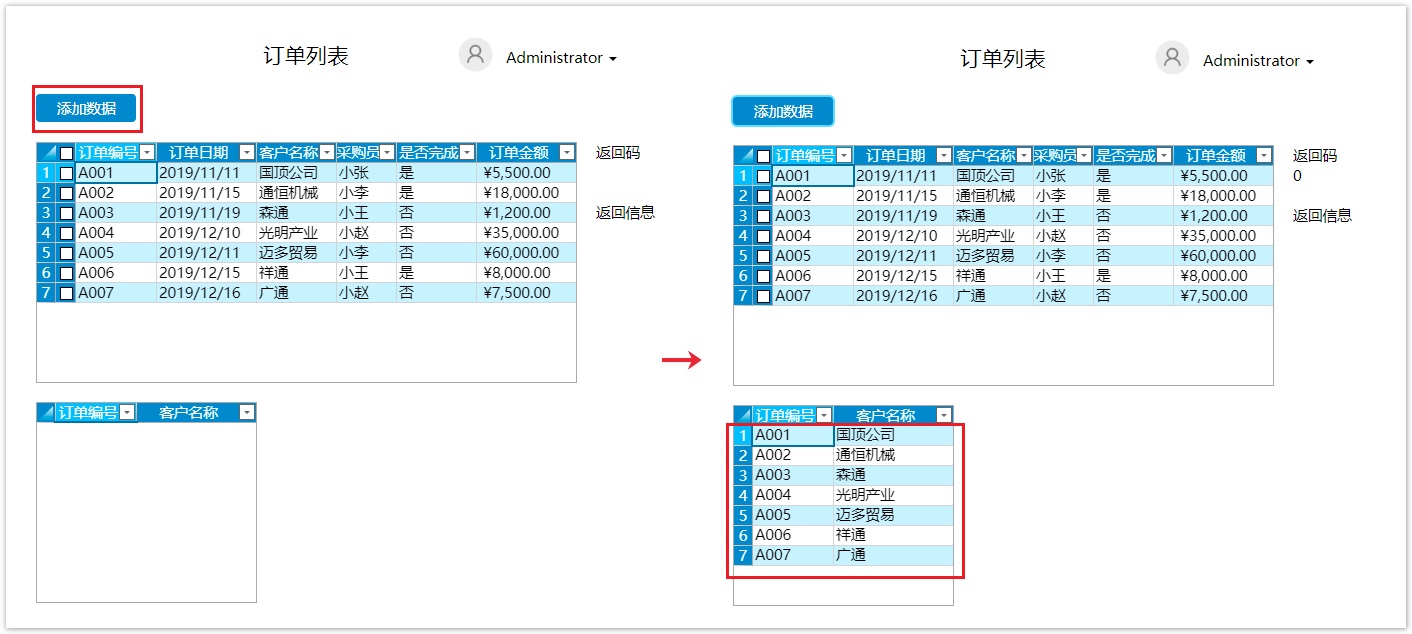
Task: Open the Administrator user menu in right screenshot
Action: click(1258, 61)
